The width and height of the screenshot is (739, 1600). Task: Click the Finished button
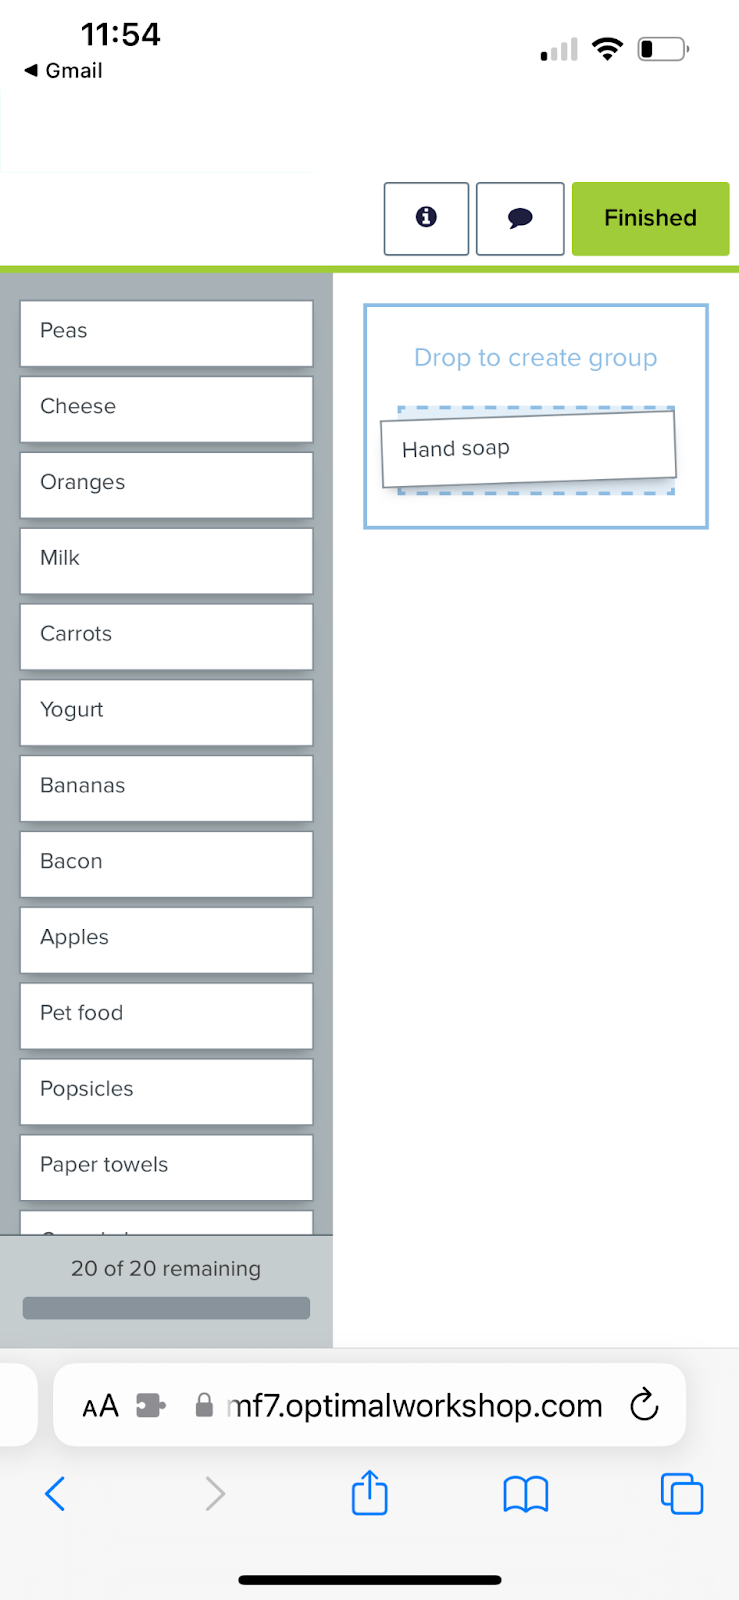[x=650, y=218]
